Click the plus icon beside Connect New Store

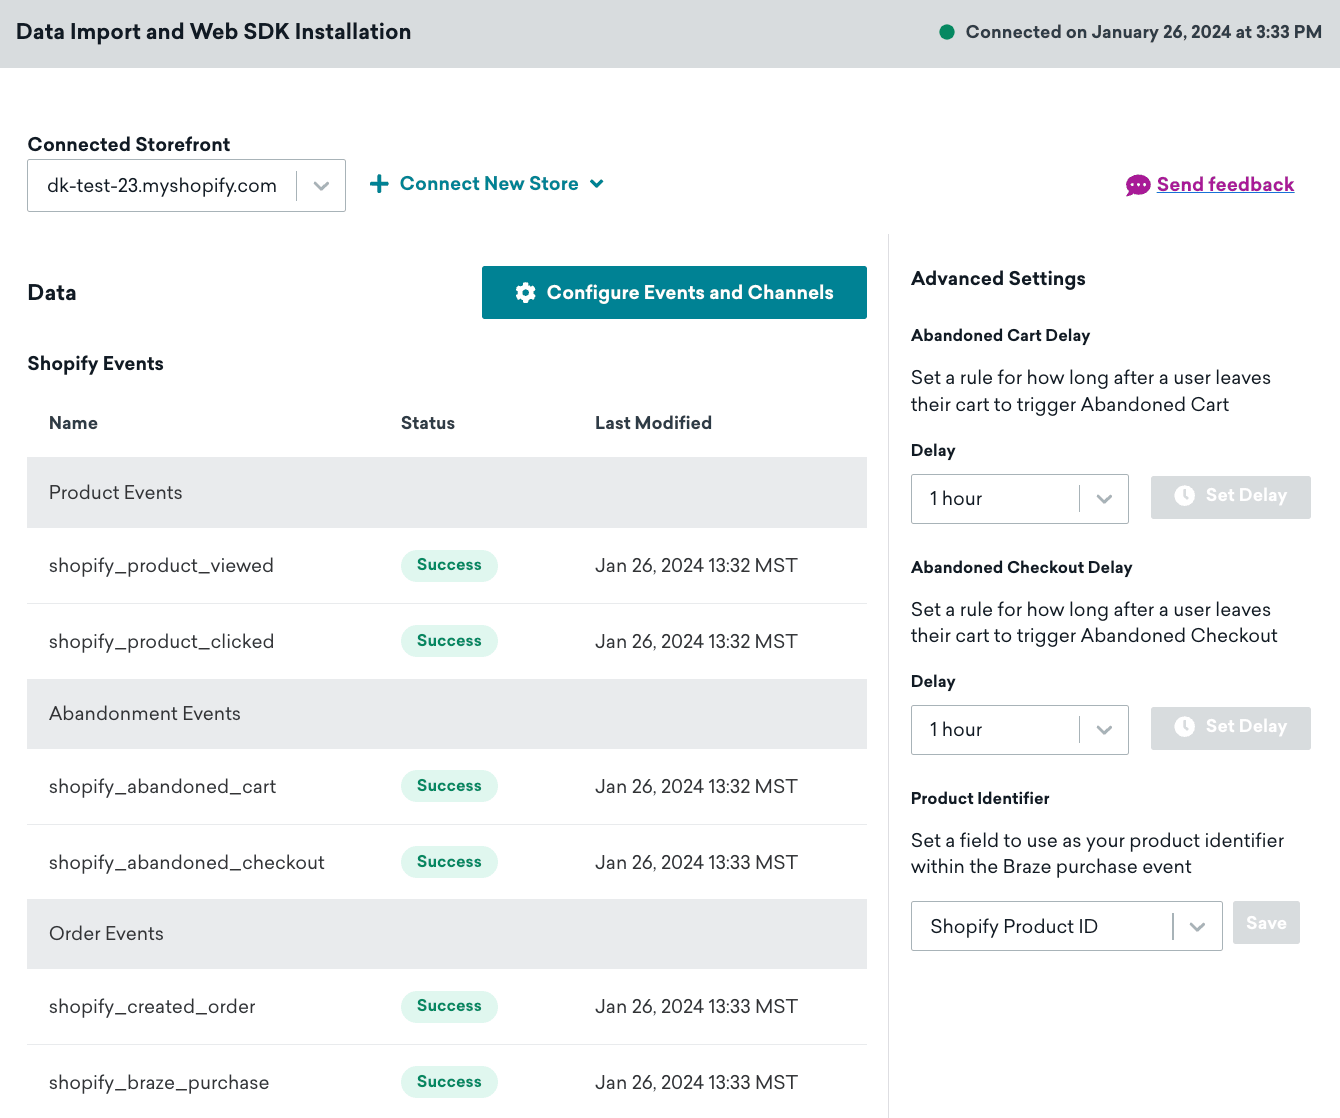(x=379, y=184)
